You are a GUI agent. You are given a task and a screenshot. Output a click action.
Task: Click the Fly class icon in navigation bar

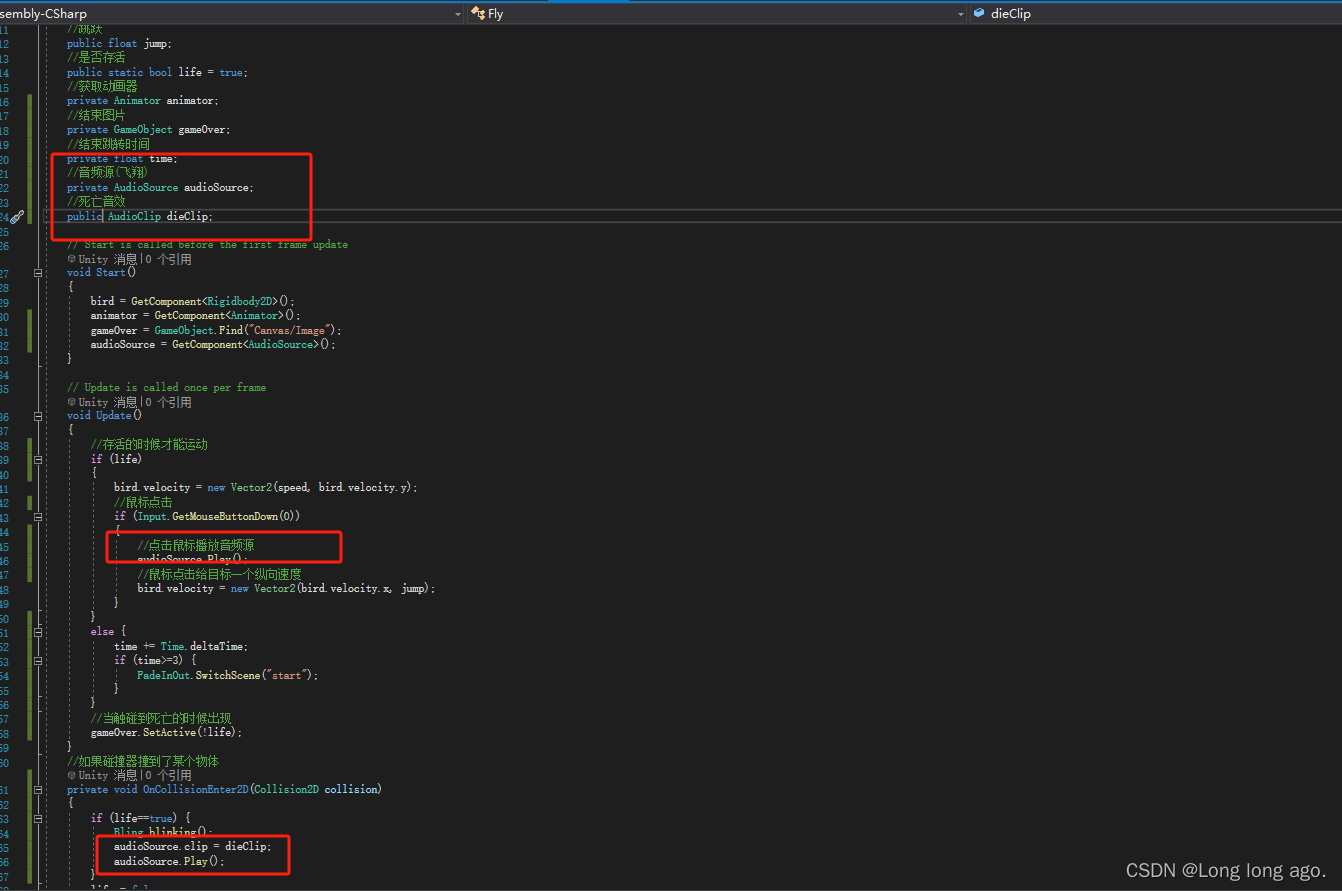(480, 14)
